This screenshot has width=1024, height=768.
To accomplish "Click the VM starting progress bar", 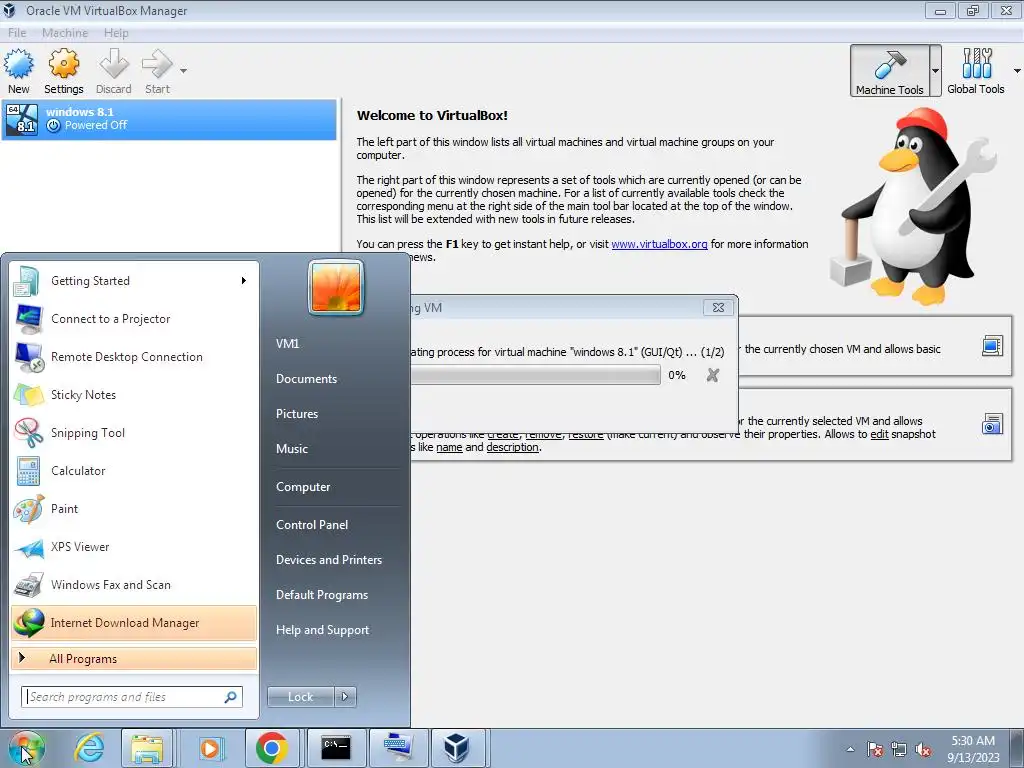I will pos(535,375).
